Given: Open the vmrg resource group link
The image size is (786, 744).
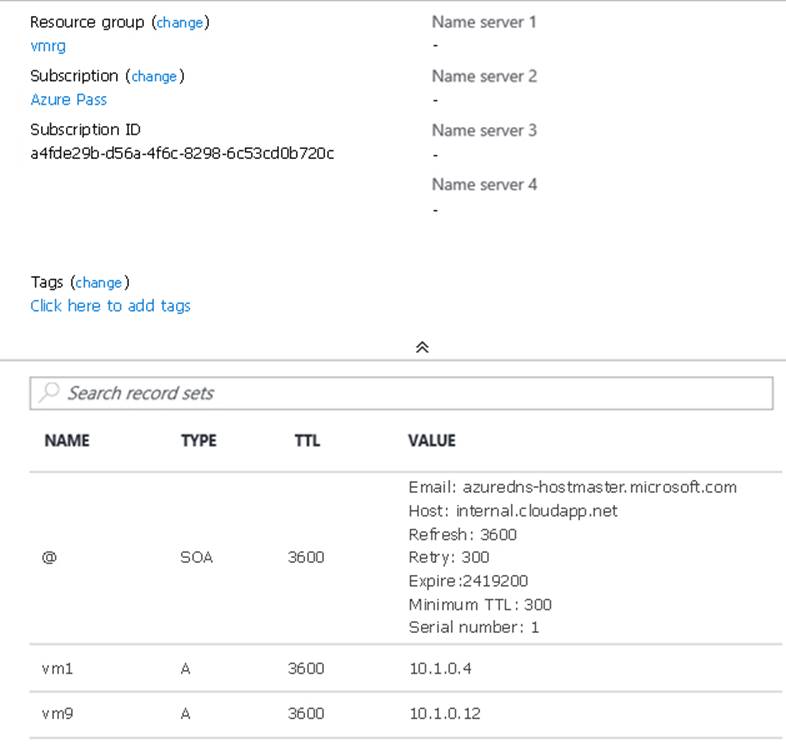Looking at the screenshot, I should [x=48, y=45].
